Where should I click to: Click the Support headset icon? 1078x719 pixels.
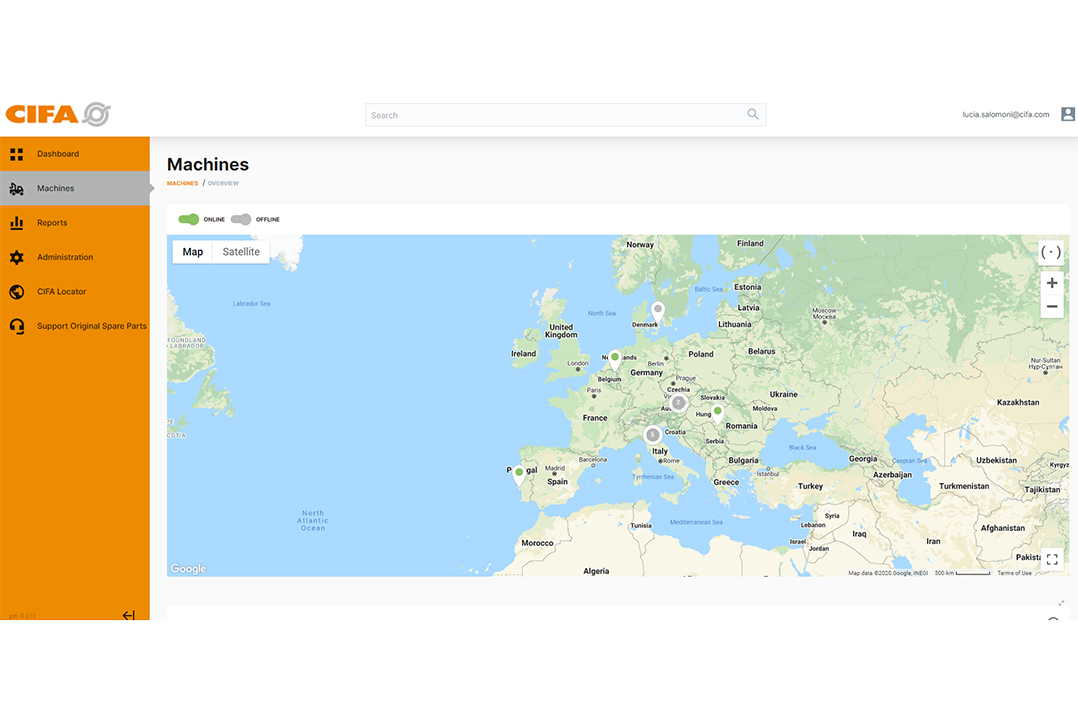tap(16, 327)
